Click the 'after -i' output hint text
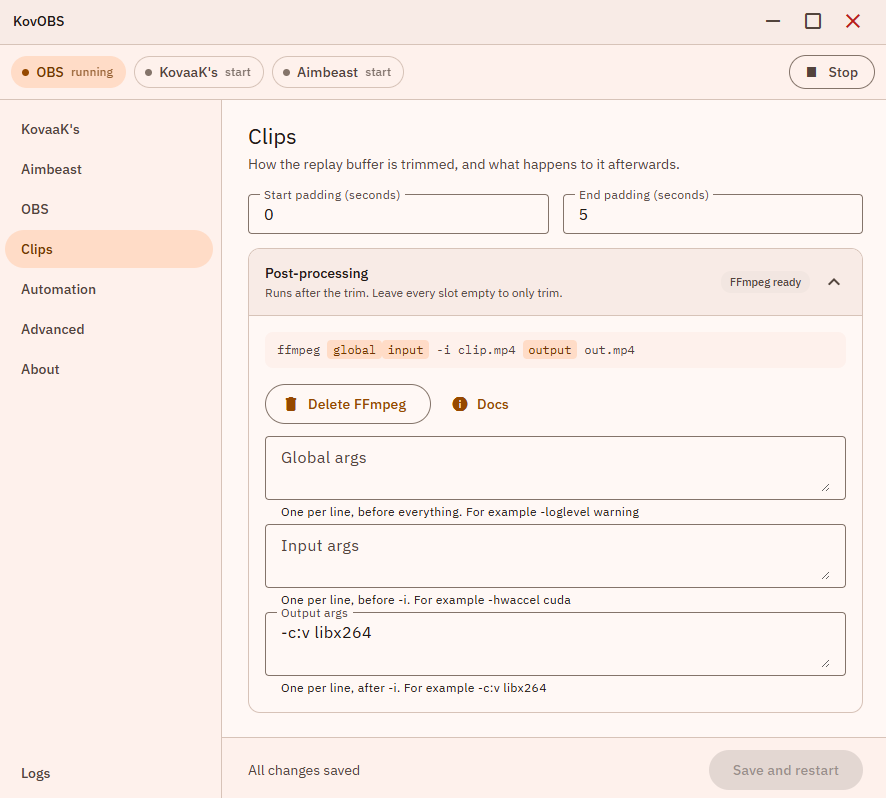The width and height of the screenshot is (886, 798). [414, 688]
